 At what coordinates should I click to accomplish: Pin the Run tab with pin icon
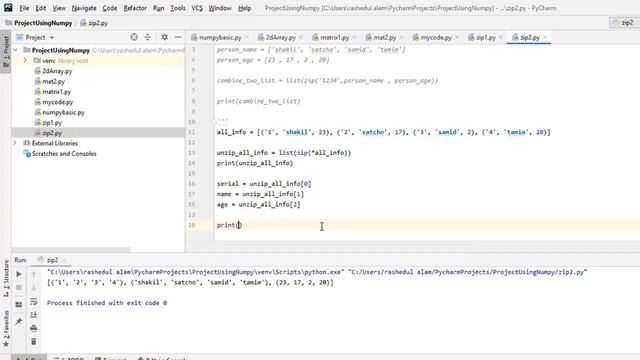tap(19, 322)
